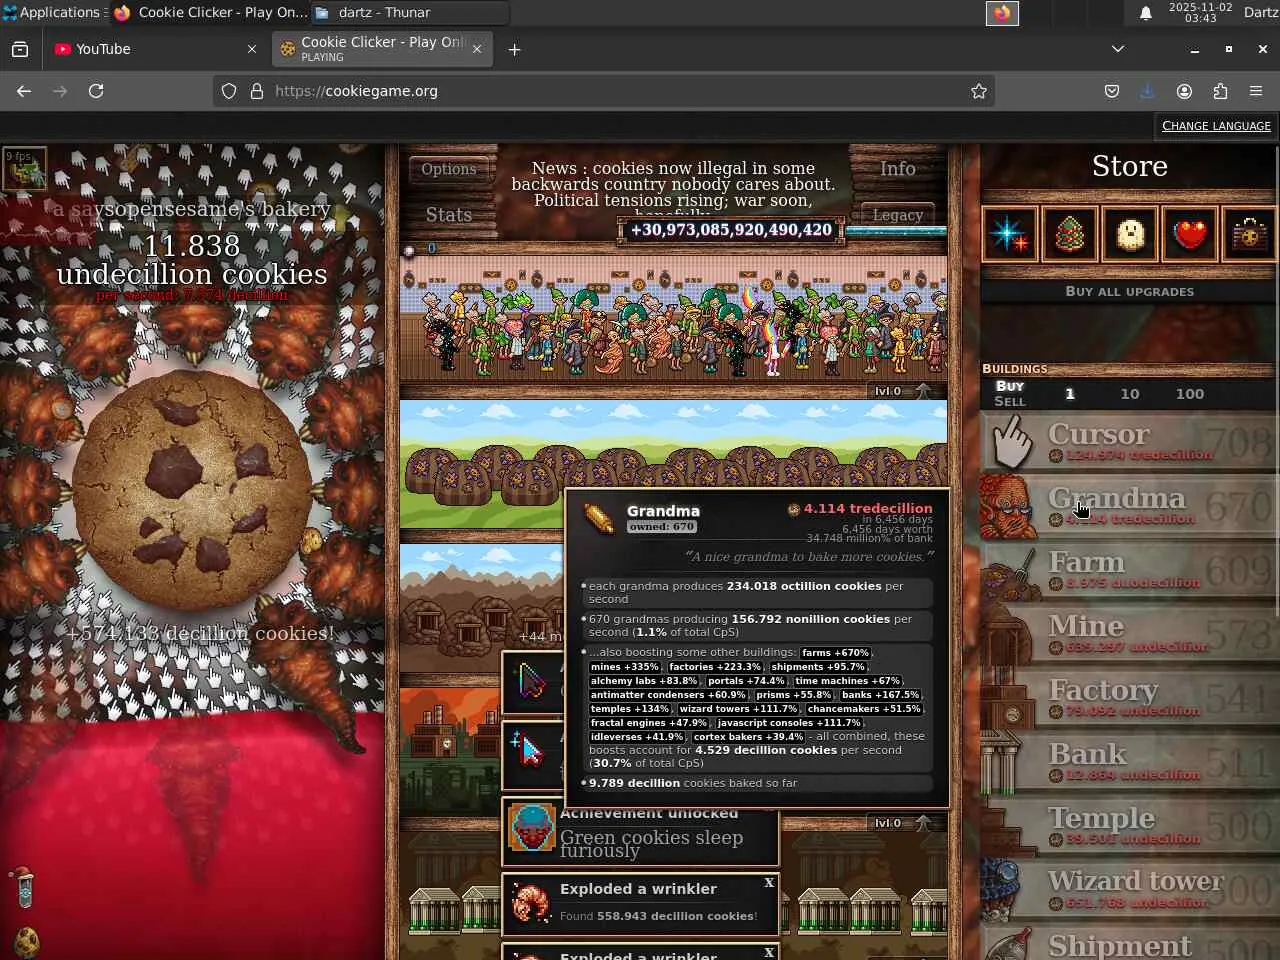Click Buy all upgrades

coord(1130,292)
